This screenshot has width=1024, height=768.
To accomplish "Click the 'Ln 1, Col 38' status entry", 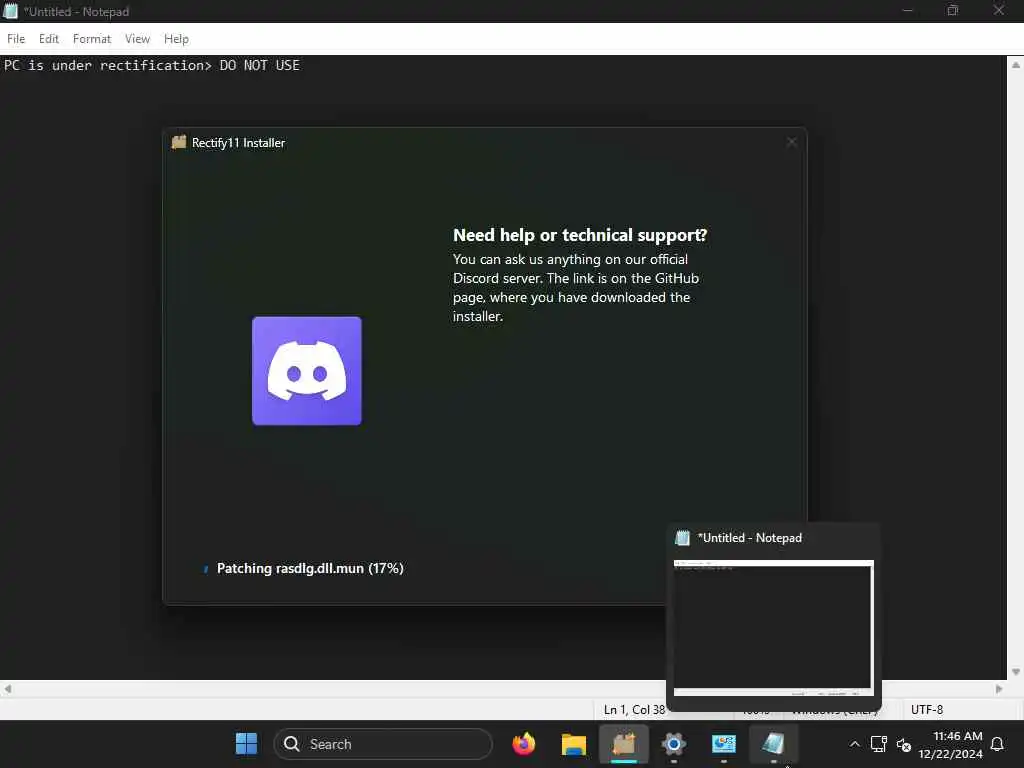I will click(x=633, y=709).
